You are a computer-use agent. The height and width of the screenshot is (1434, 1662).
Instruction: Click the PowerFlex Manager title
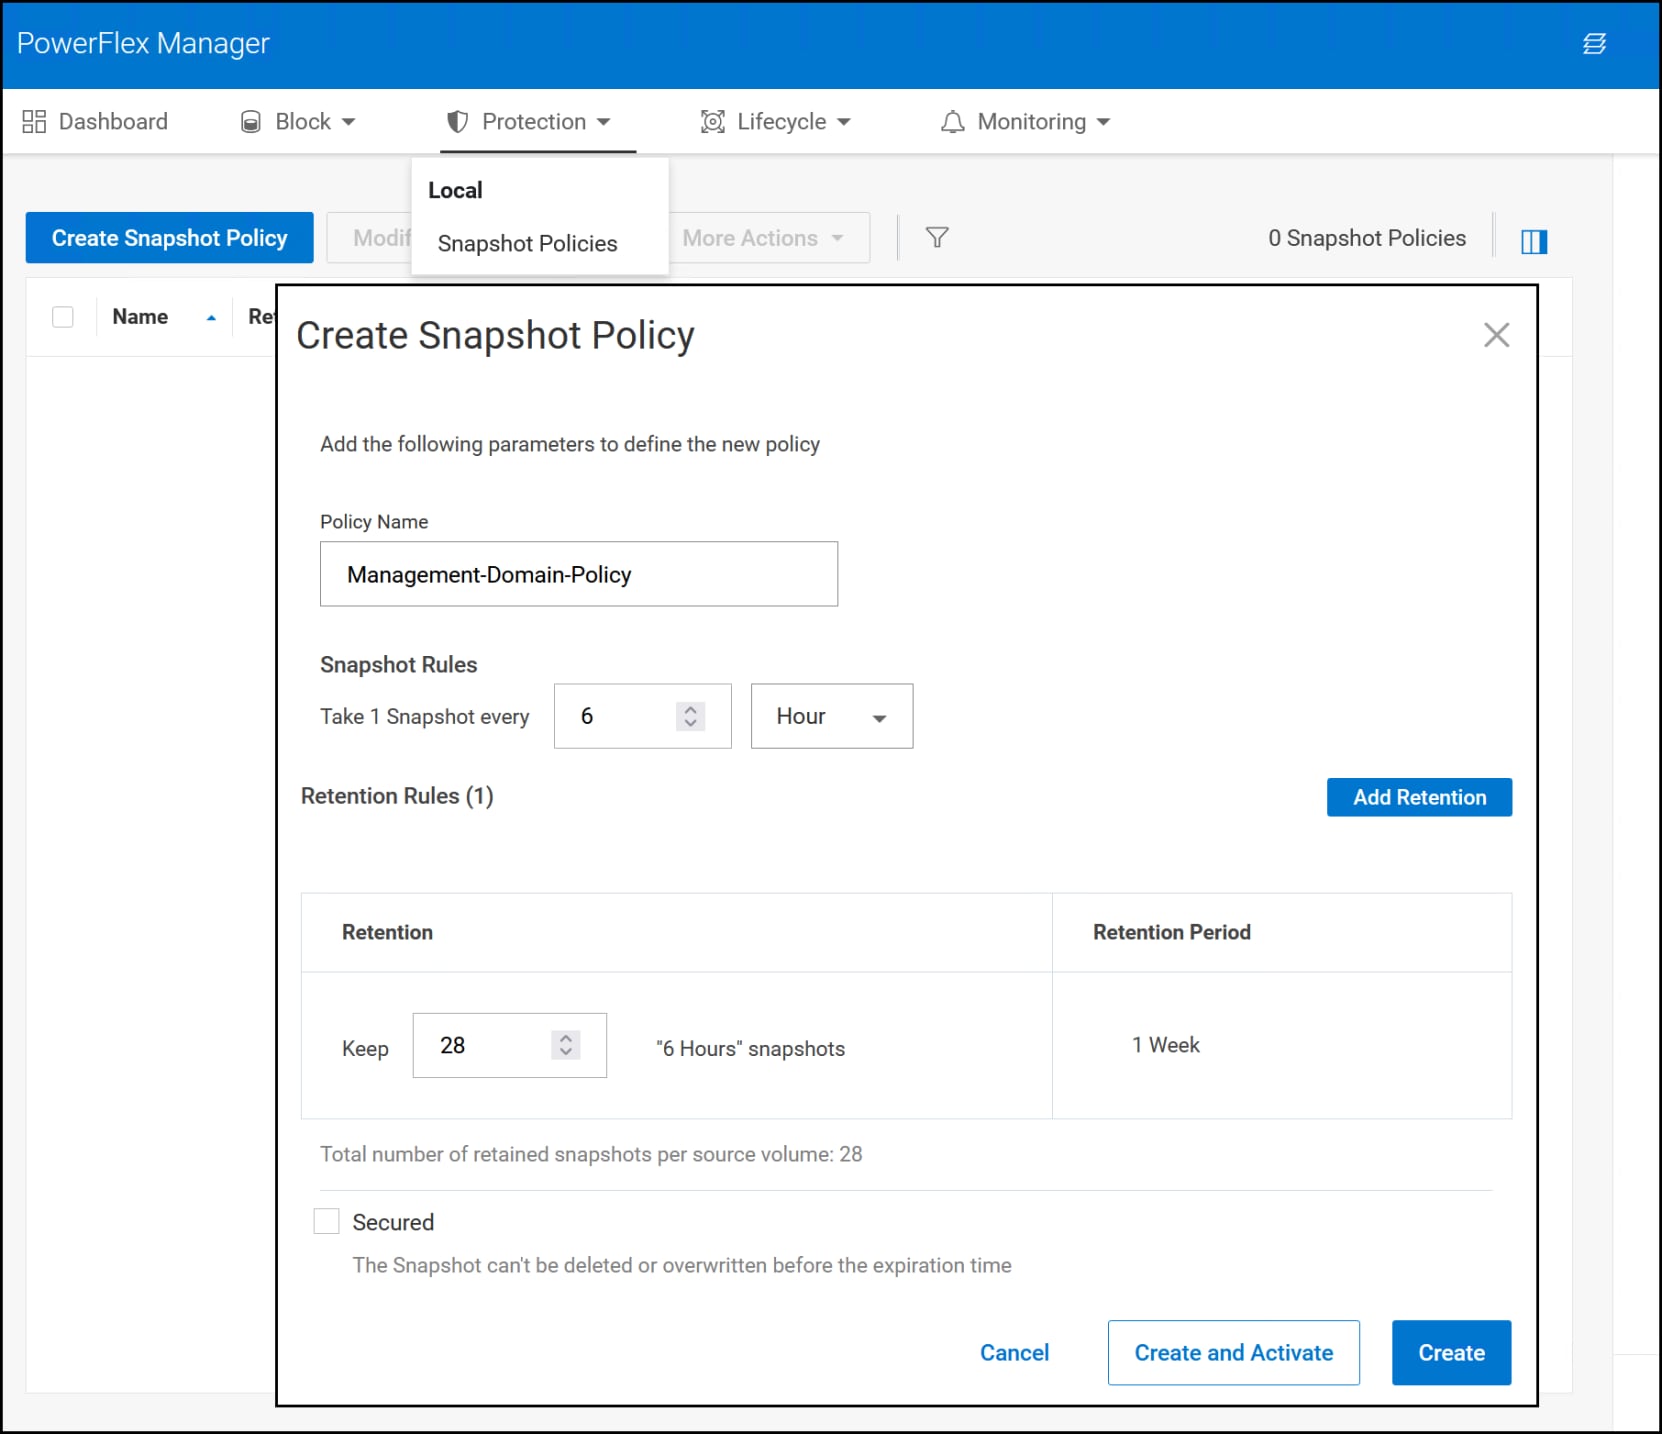143,43
